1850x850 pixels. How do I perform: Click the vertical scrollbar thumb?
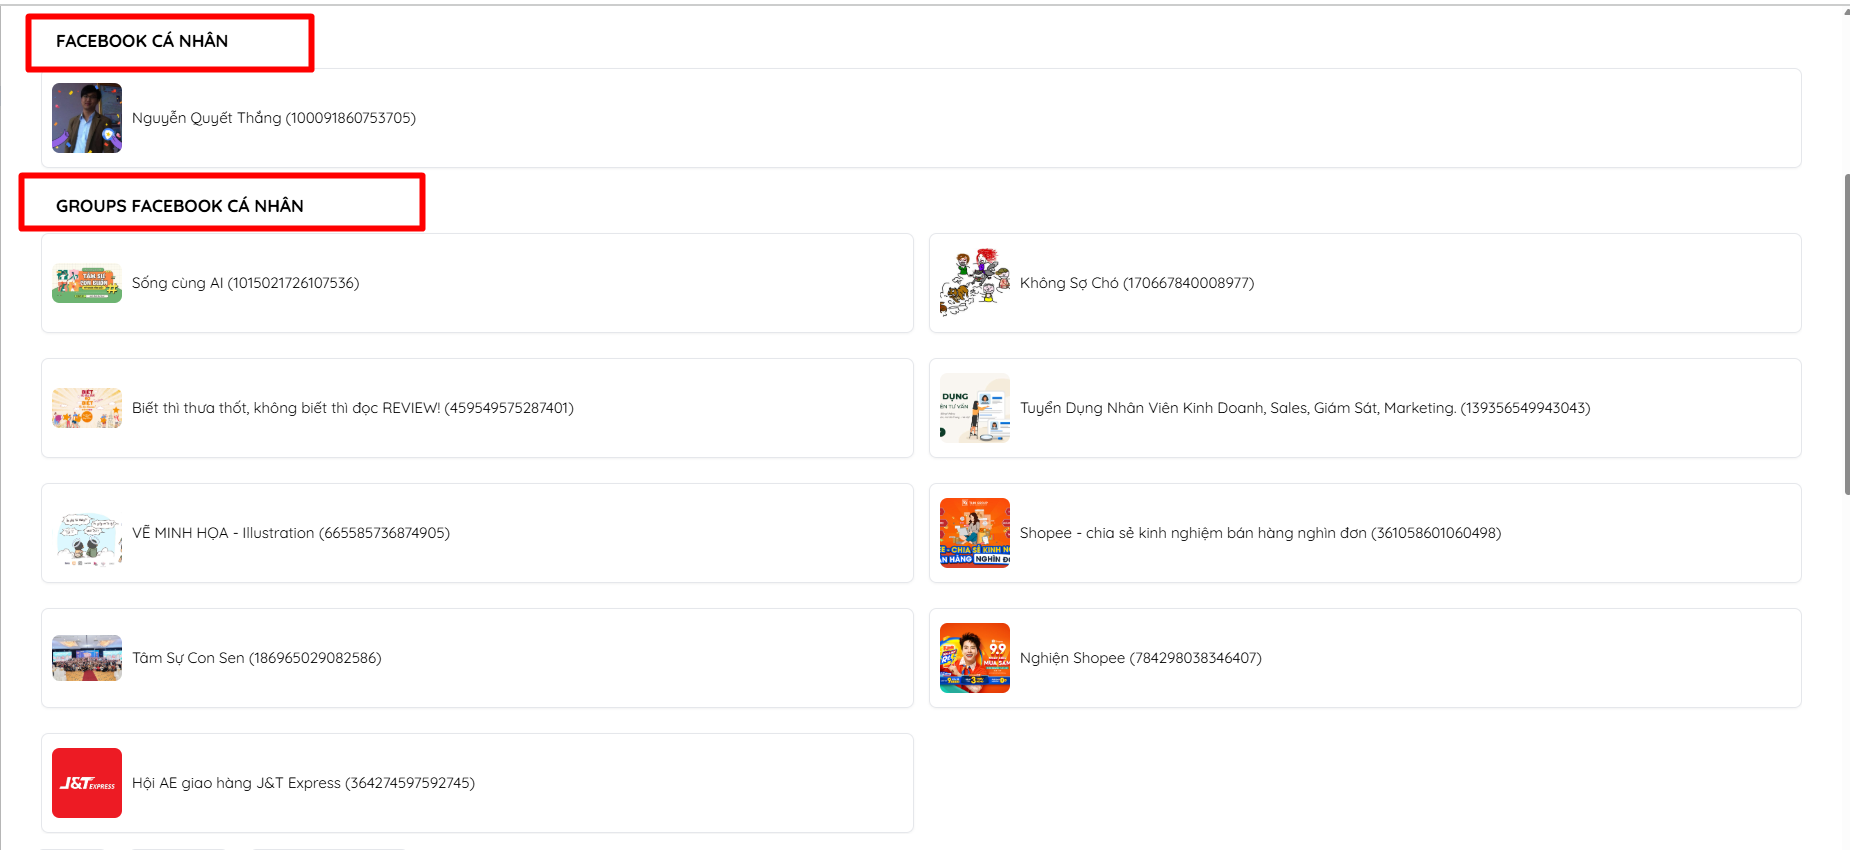[1846, 334]
